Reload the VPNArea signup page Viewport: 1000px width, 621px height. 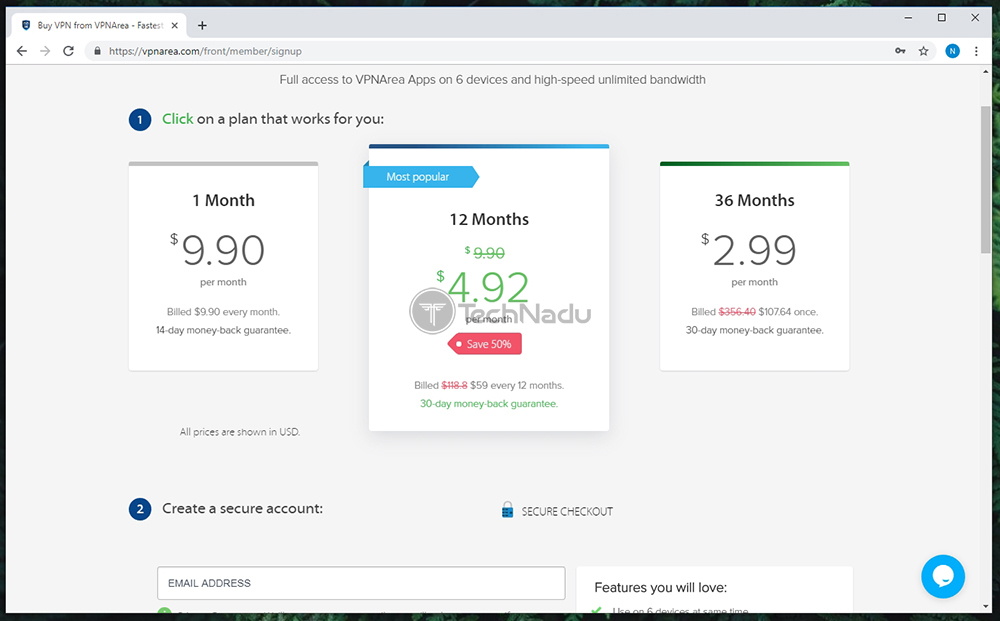68,51
